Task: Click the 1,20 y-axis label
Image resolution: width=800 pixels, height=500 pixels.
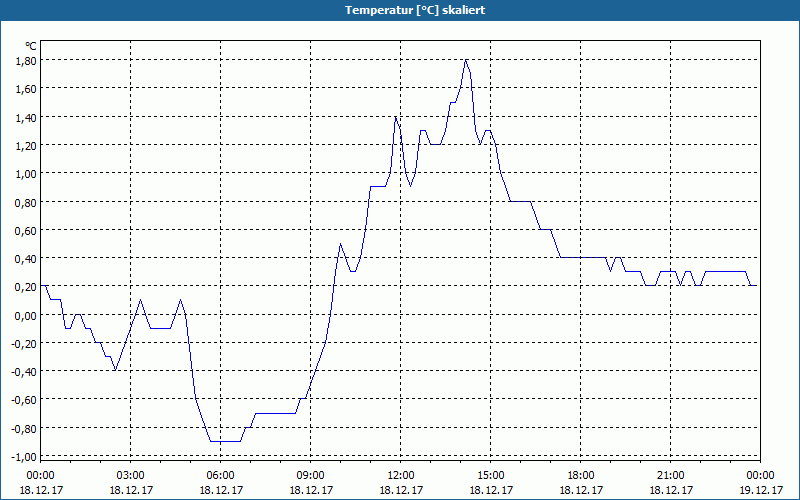Action: 27,145
